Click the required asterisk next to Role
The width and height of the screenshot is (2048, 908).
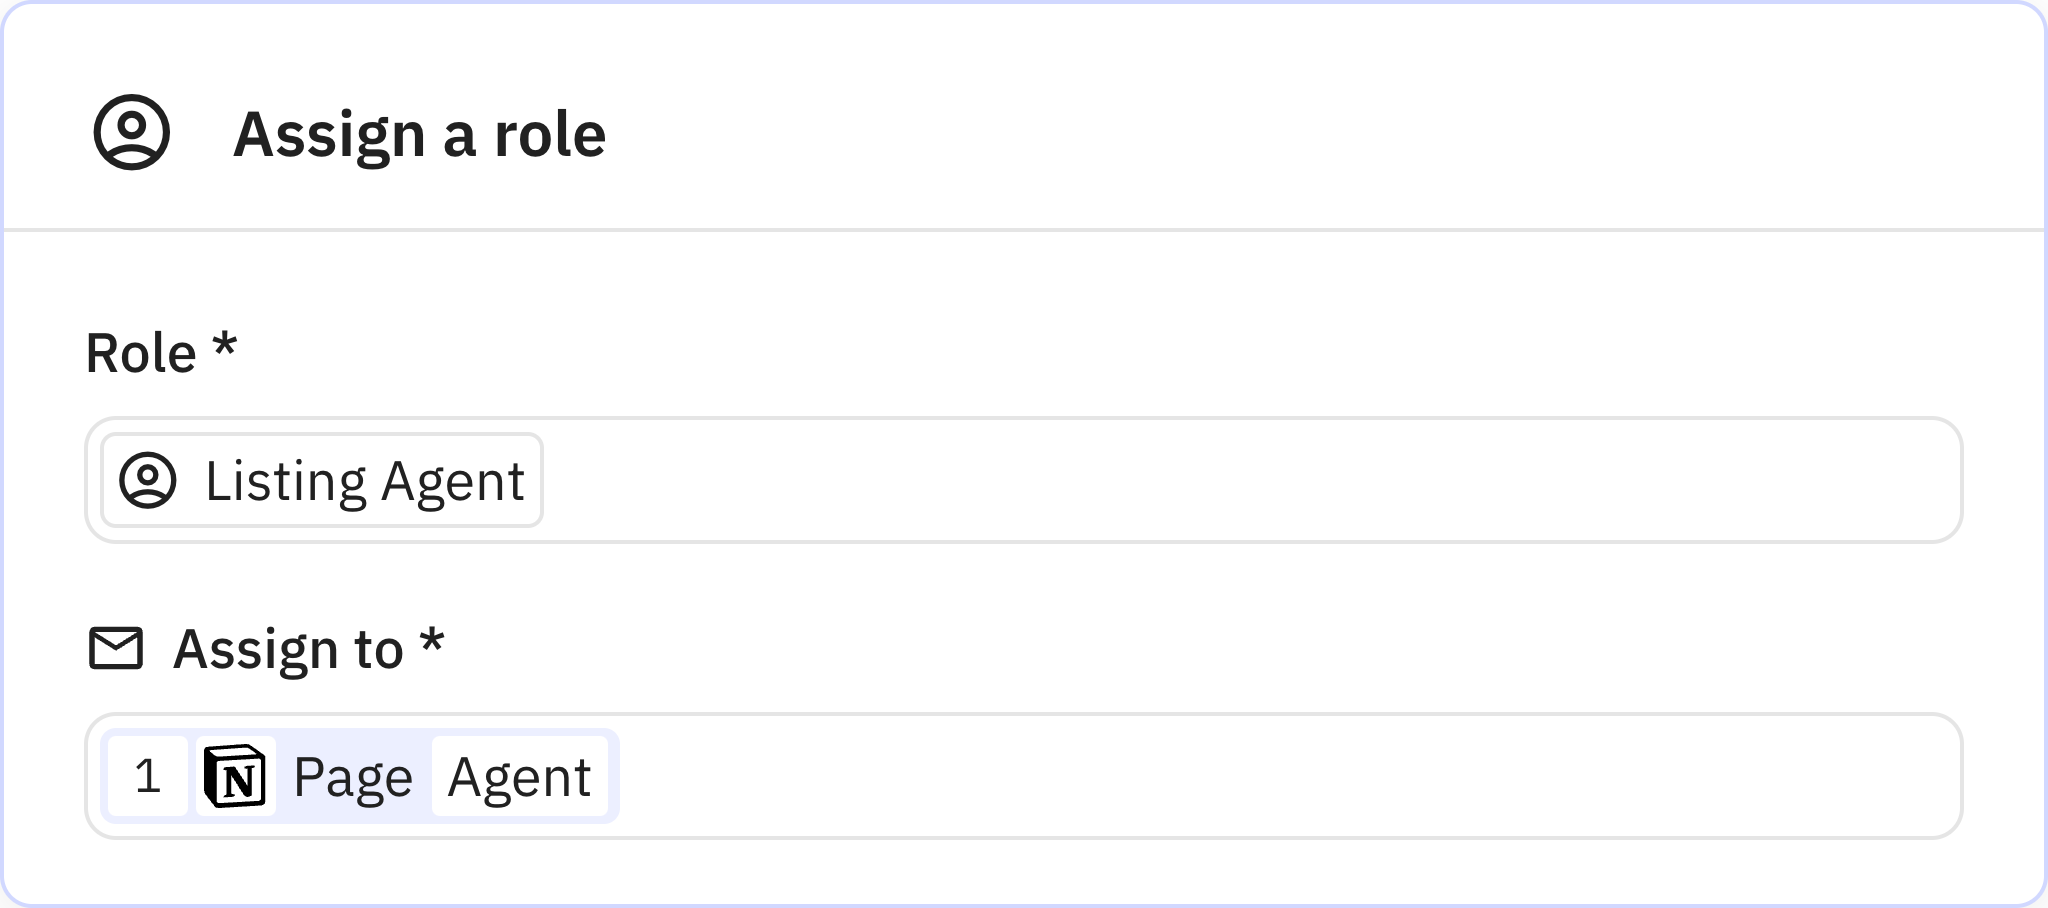pos(225,348)
